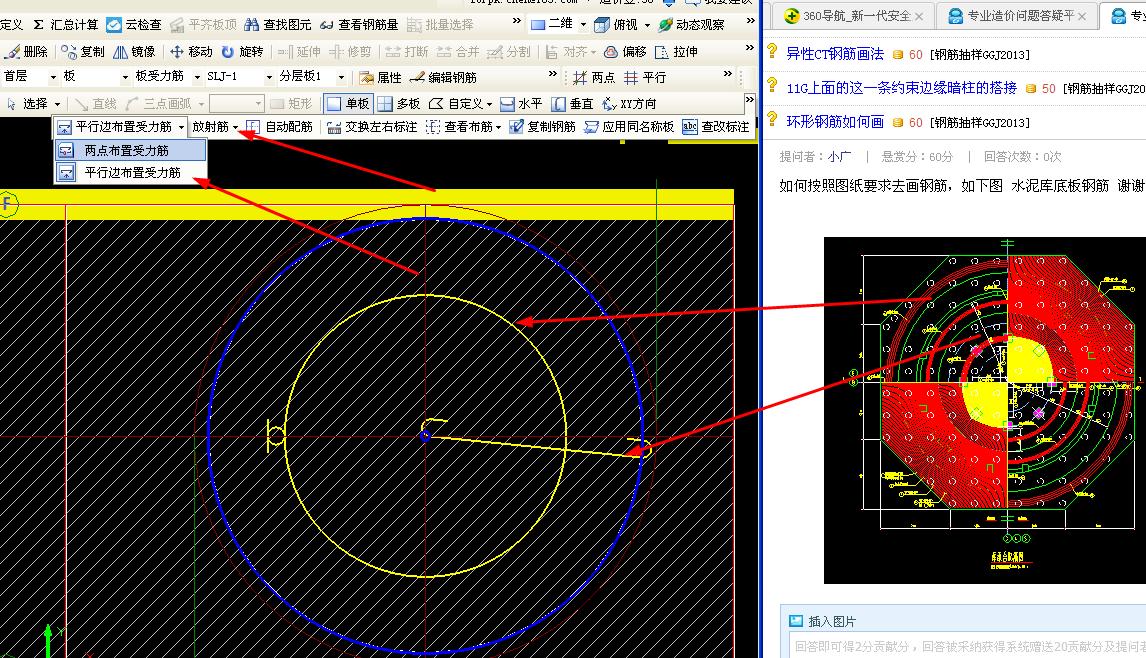Select the 镜像 mirror tool

pyautogui.click(x=134, y=52)
